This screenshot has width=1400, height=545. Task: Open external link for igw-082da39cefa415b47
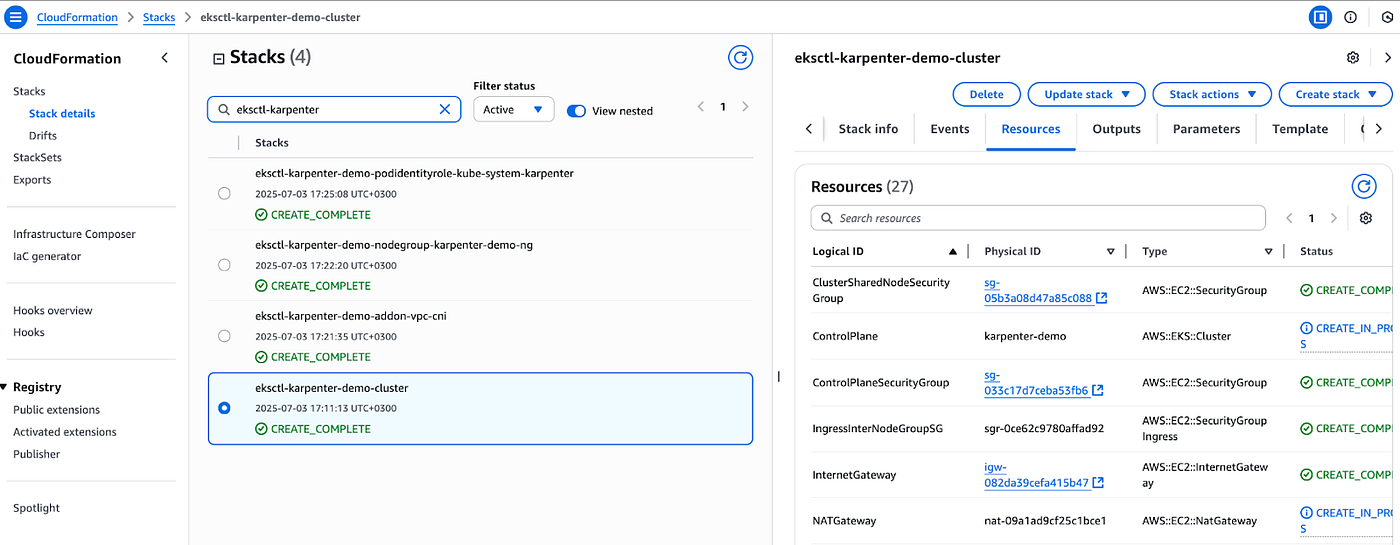pyautogui.click(x=1098, y=482)
